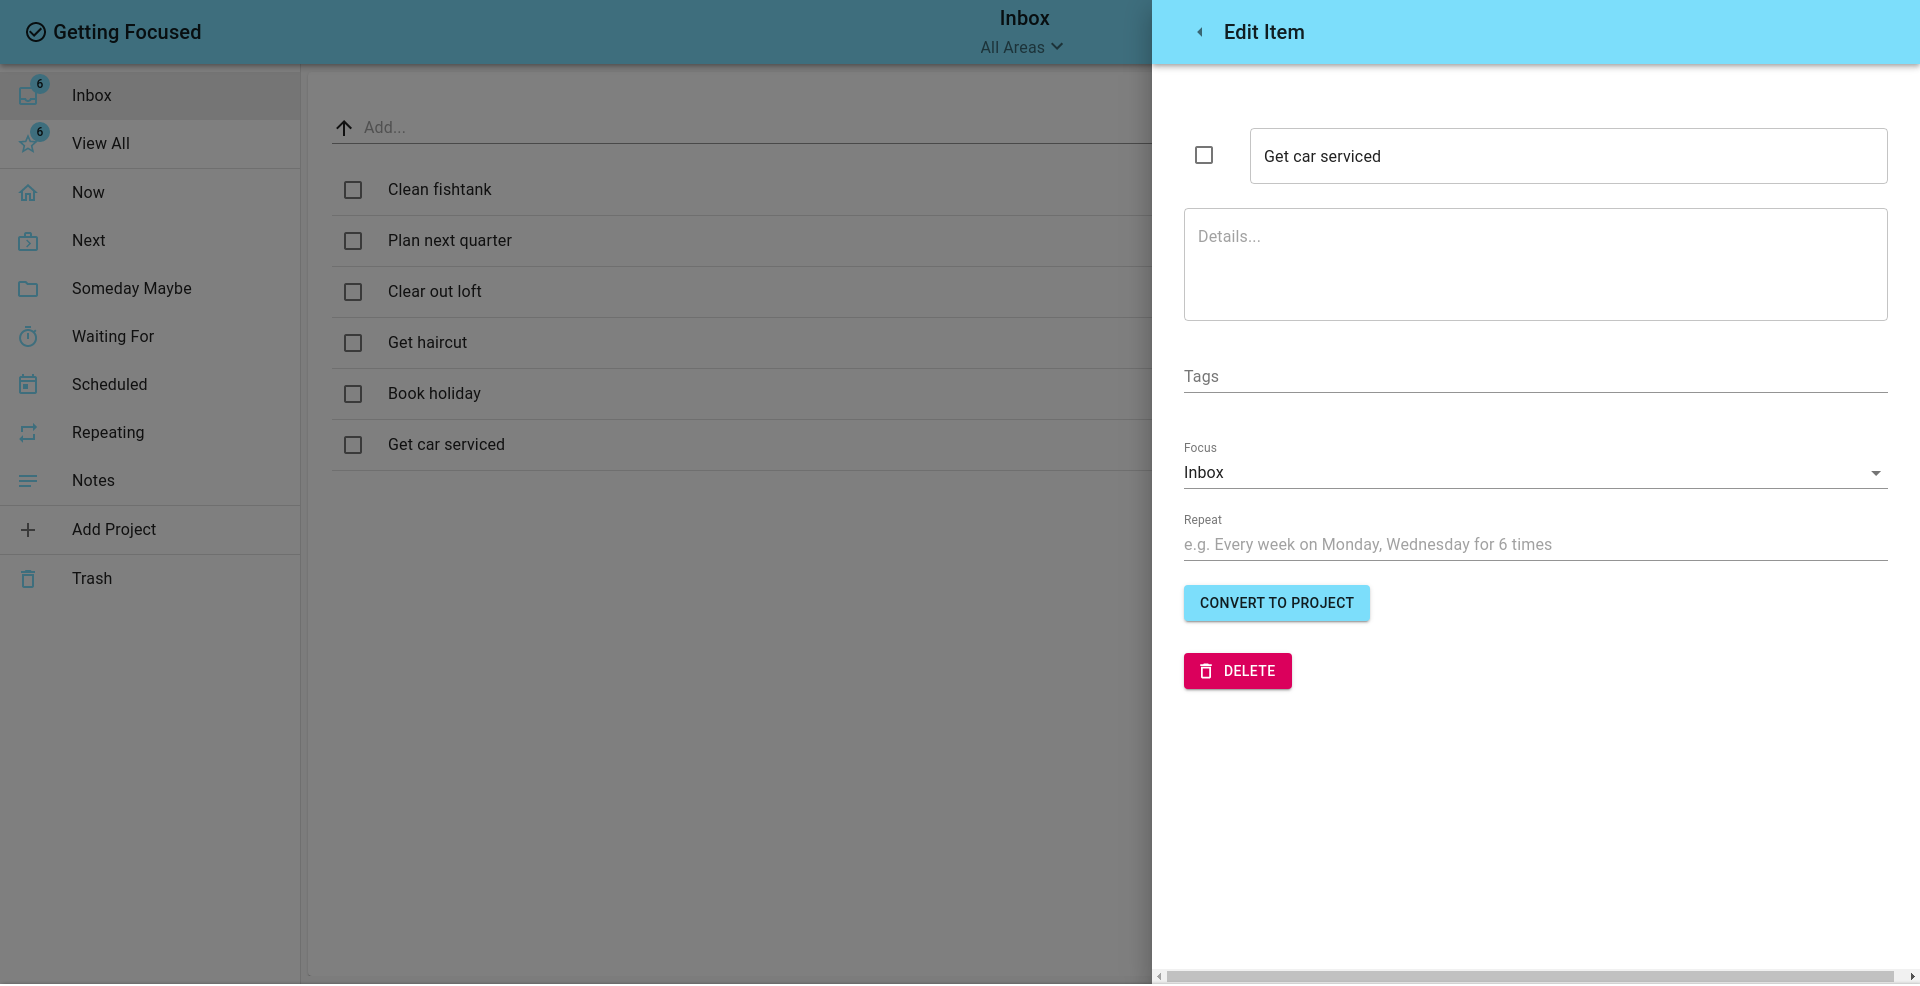Click the horizontal scrollbar at panel bottom
The image size is (1920, 986).
(1530, 977)
